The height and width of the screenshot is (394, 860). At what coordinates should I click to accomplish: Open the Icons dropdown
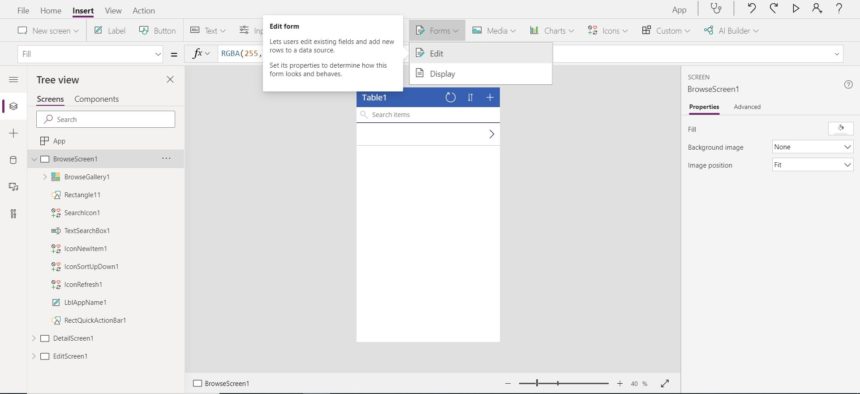[608, 31]
